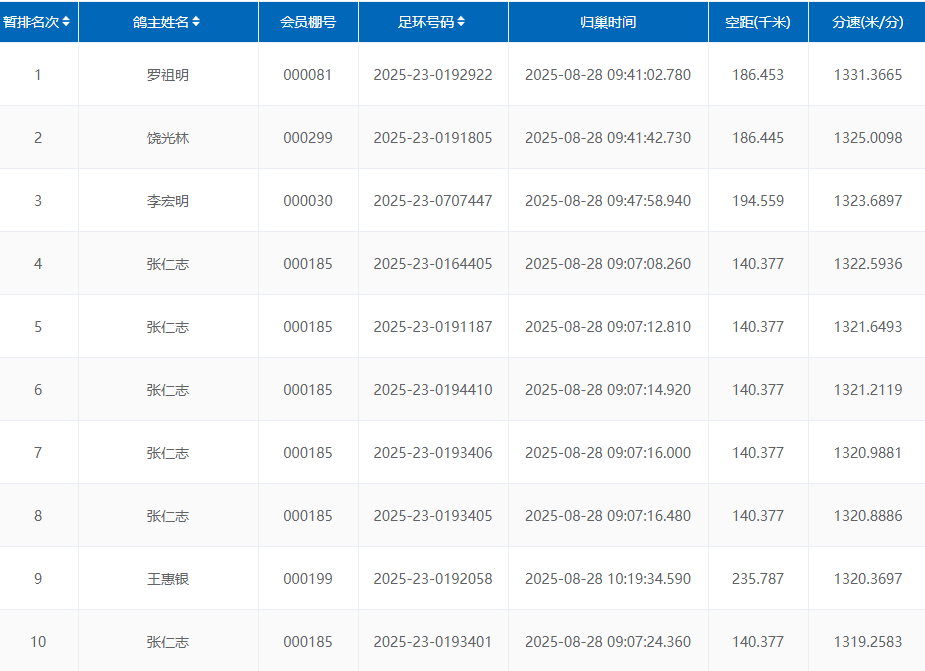This screenshot has height=671, width=925.
Task: Click sort arrows beside 暂排名次 header
Action: coord(66,22)
